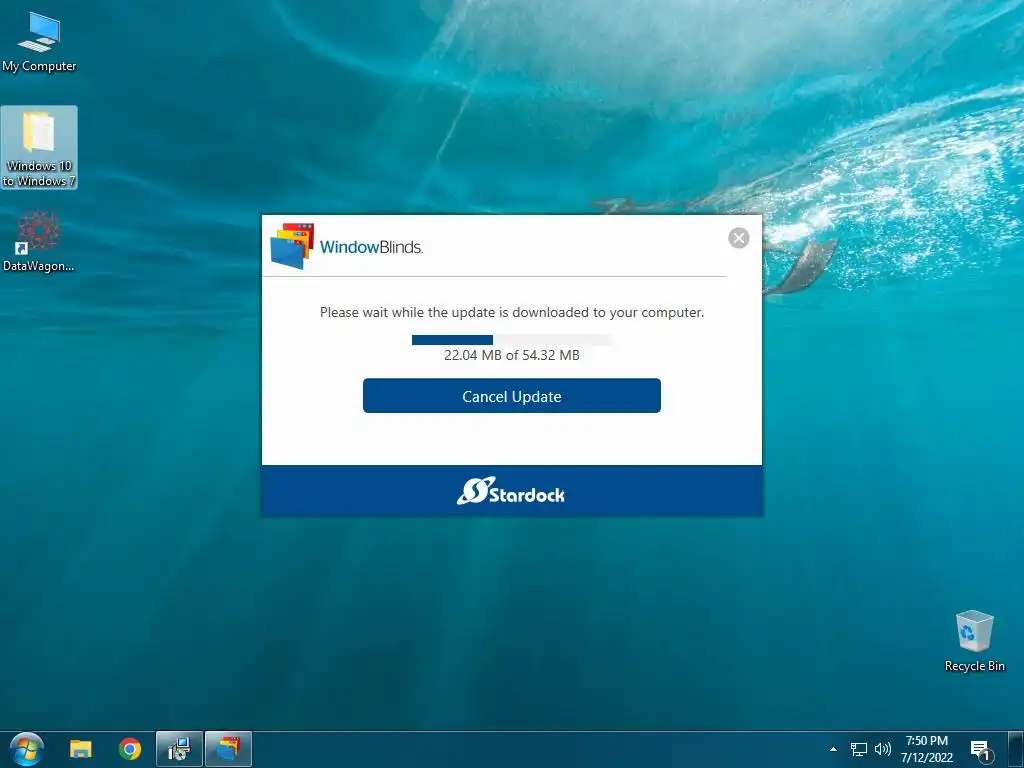Click the Show Desktop strip in taskbar

click(1016, 749)
